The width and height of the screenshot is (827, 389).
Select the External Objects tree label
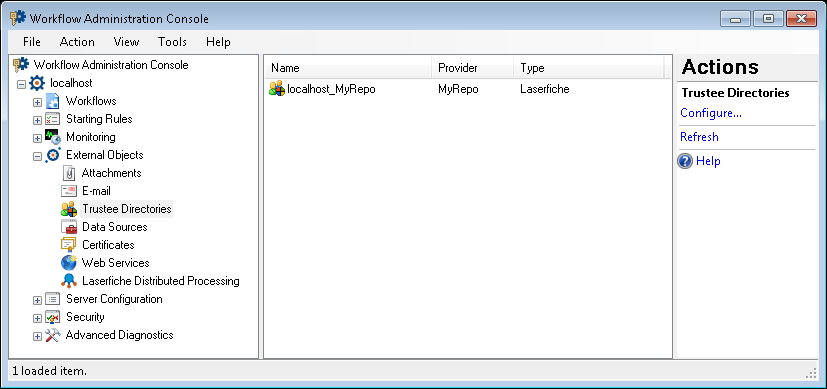[x=104, y=155]
